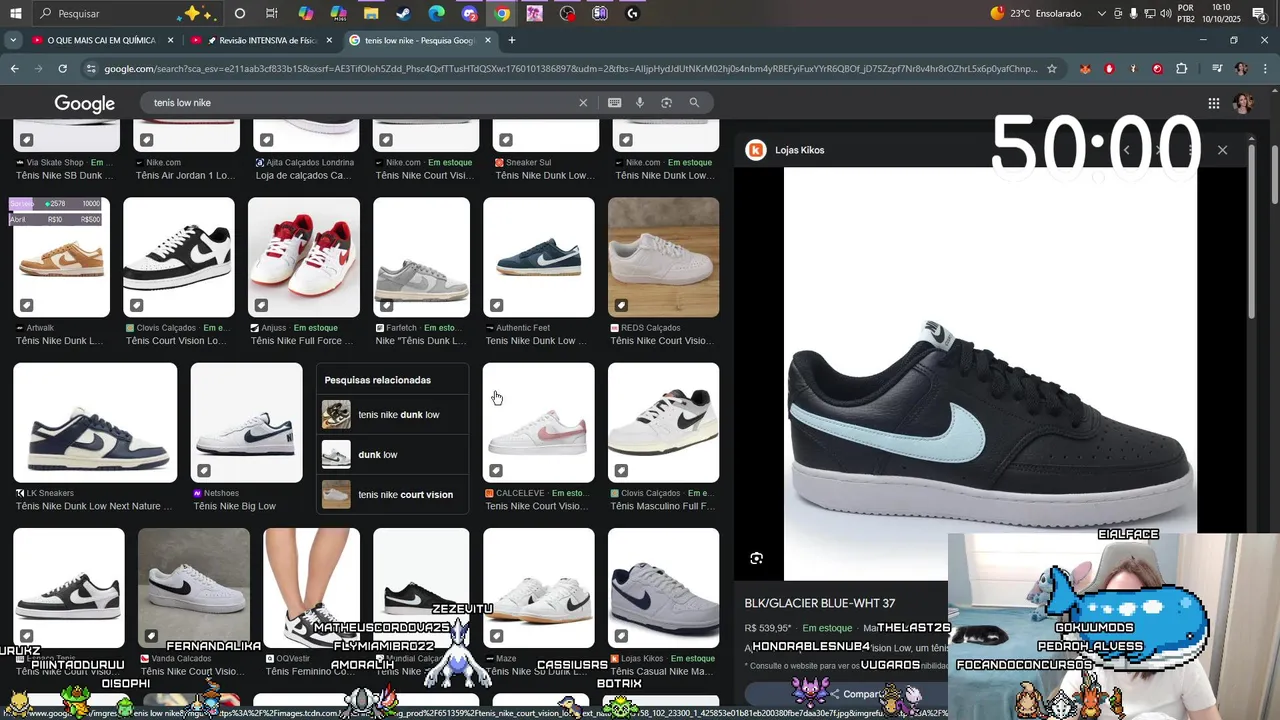Toggle system volume icon in tray
The height and width of the screenshot is (720, 1280).
1166,14
